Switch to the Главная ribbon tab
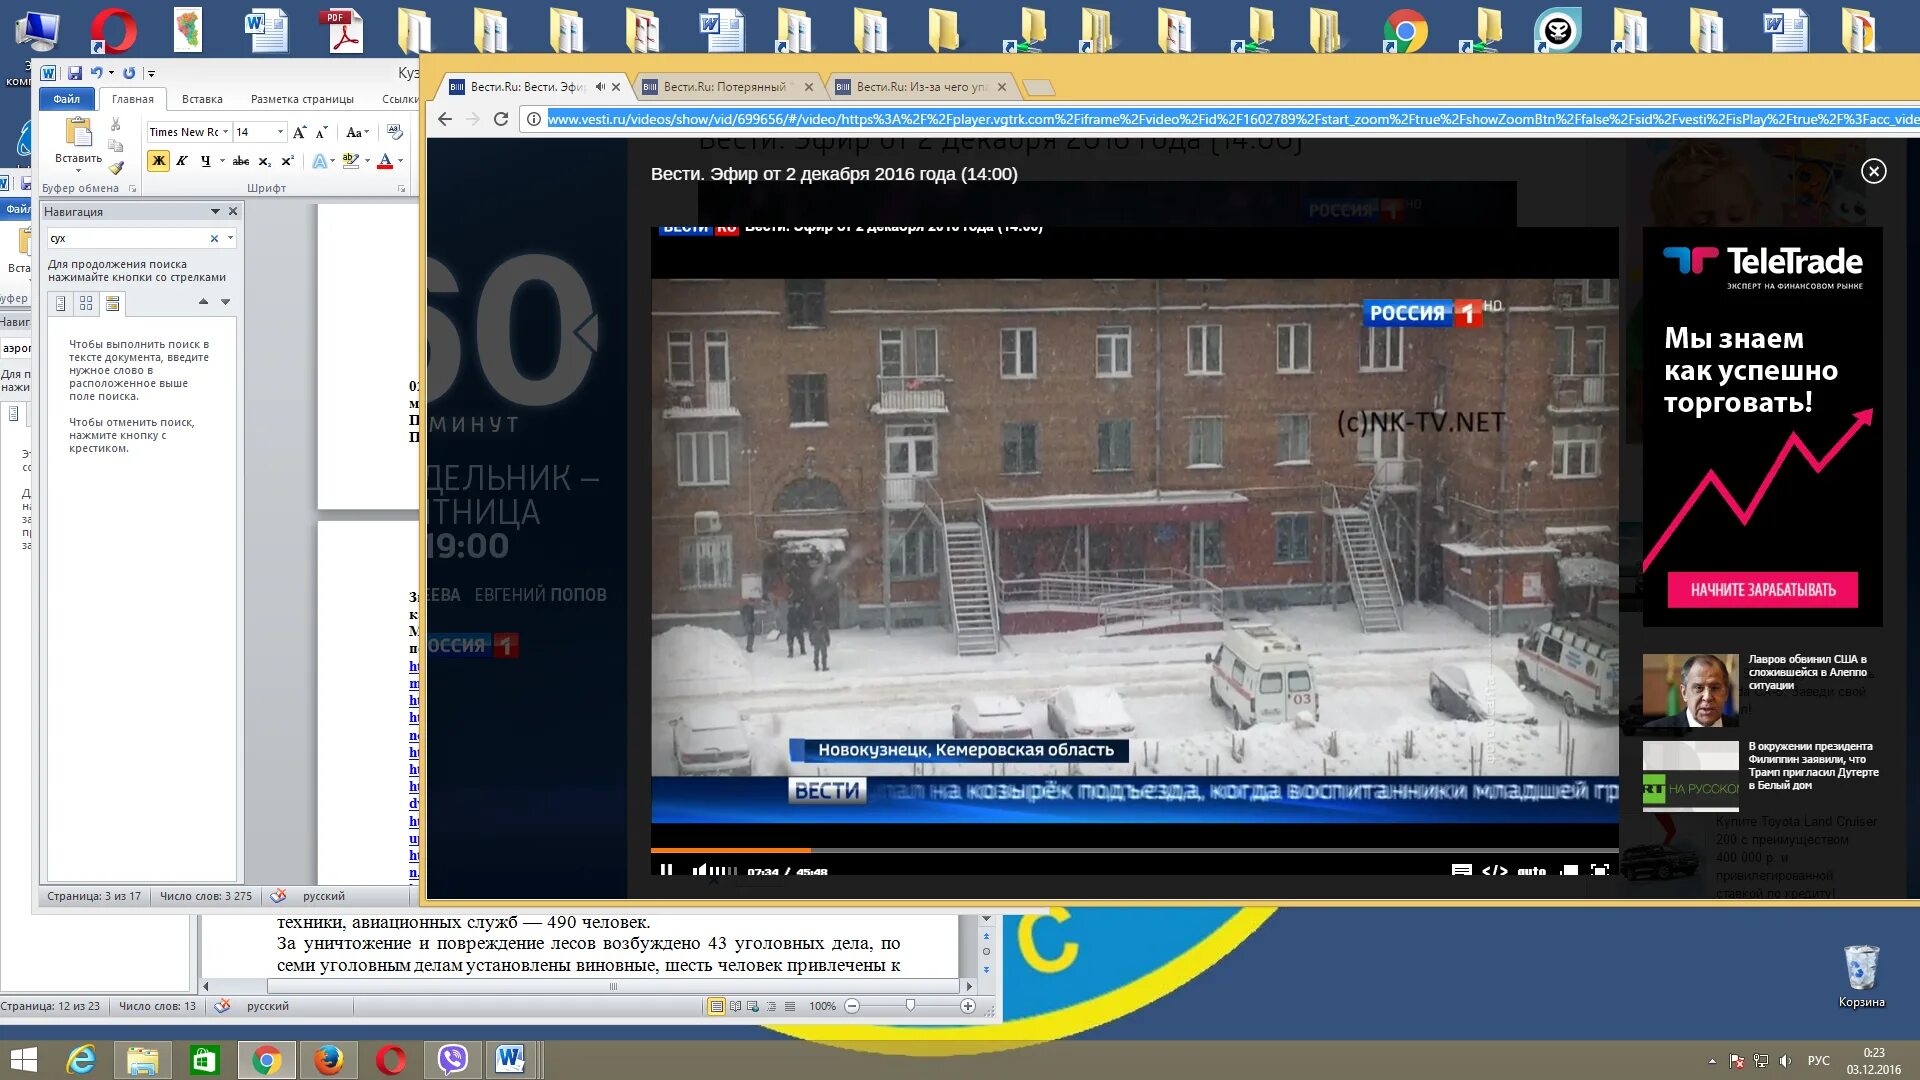The height and width of the screenshot is (1080, 1920). coord(132,99)
